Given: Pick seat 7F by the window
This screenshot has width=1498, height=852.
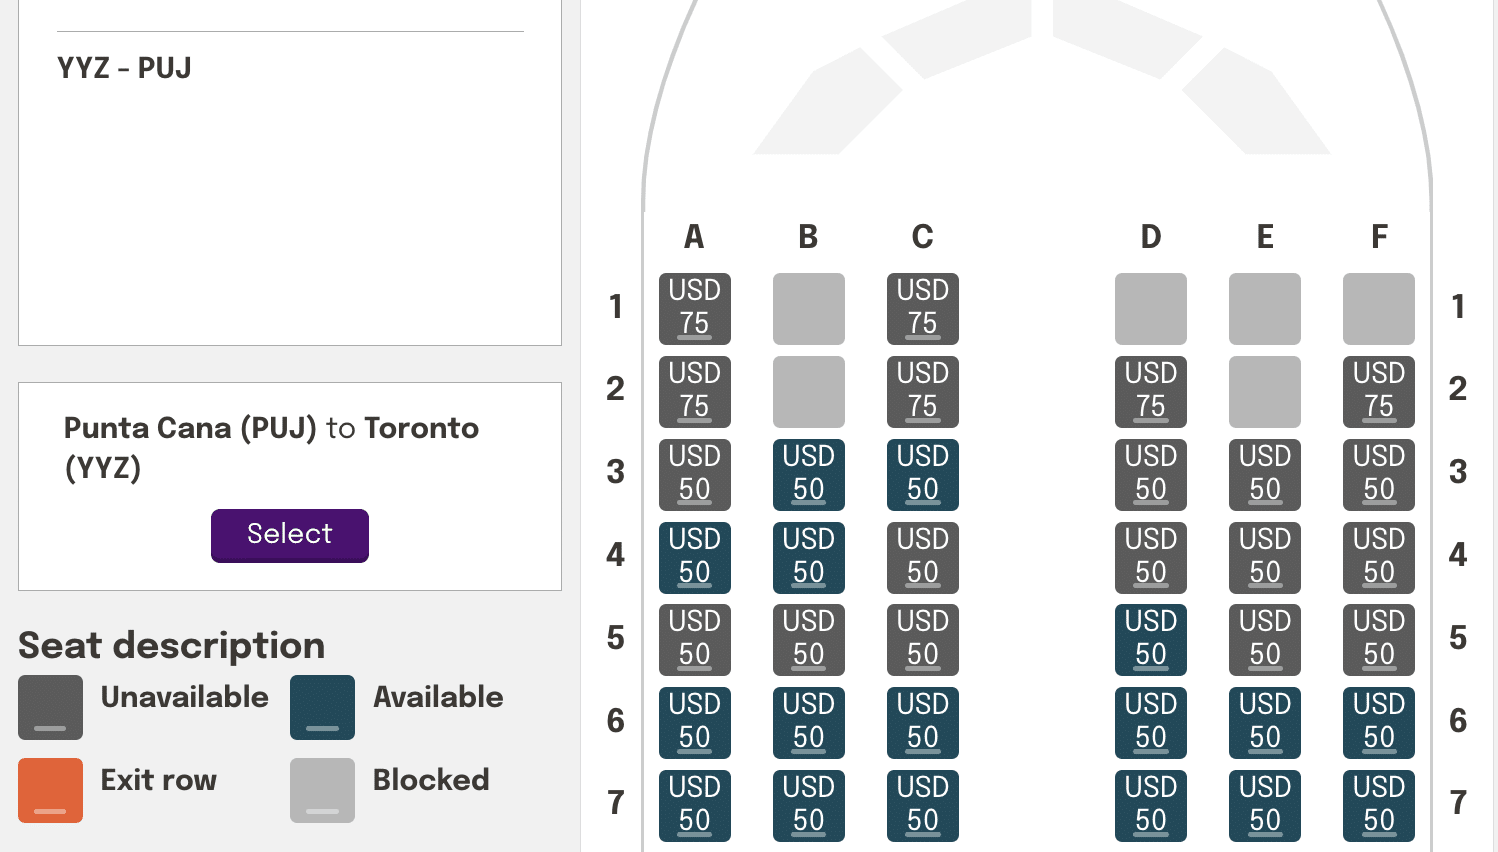Looking at the screenshot, I should [1378, 805].
